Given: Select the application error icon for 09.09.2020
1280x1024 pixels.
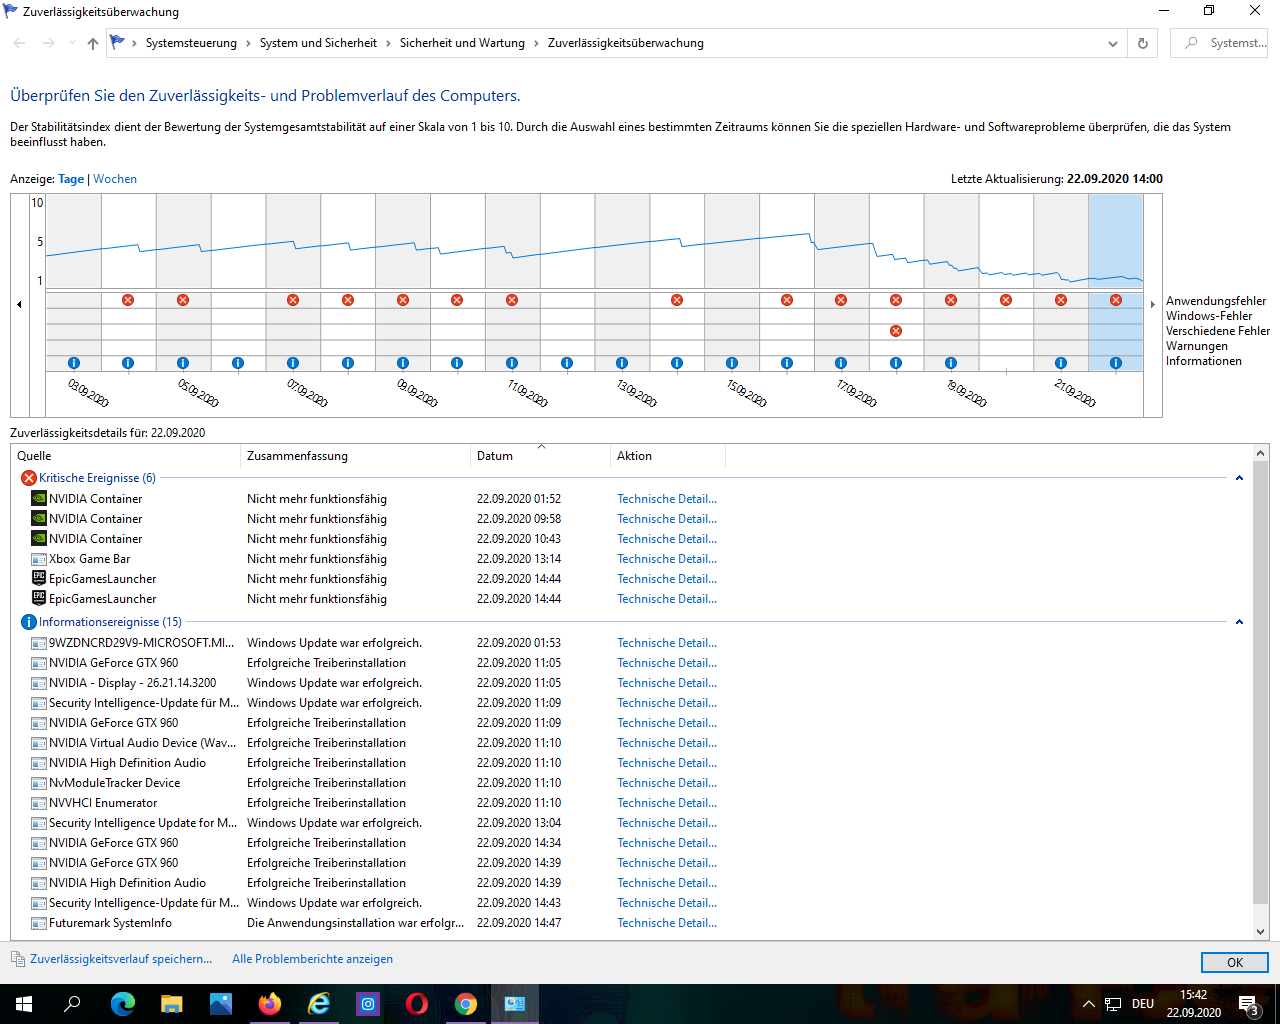Looking at the screenshot, I should pyautogui.click(x=403, y=300).
